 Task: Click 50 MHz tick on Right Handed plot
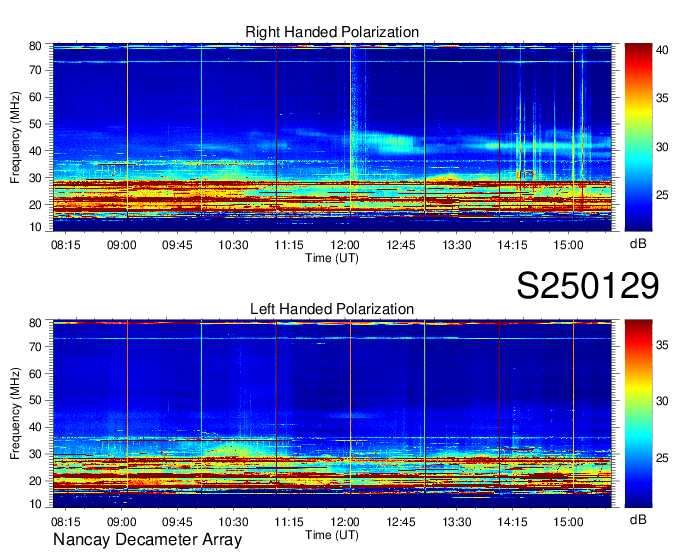(x=35, y=124)
